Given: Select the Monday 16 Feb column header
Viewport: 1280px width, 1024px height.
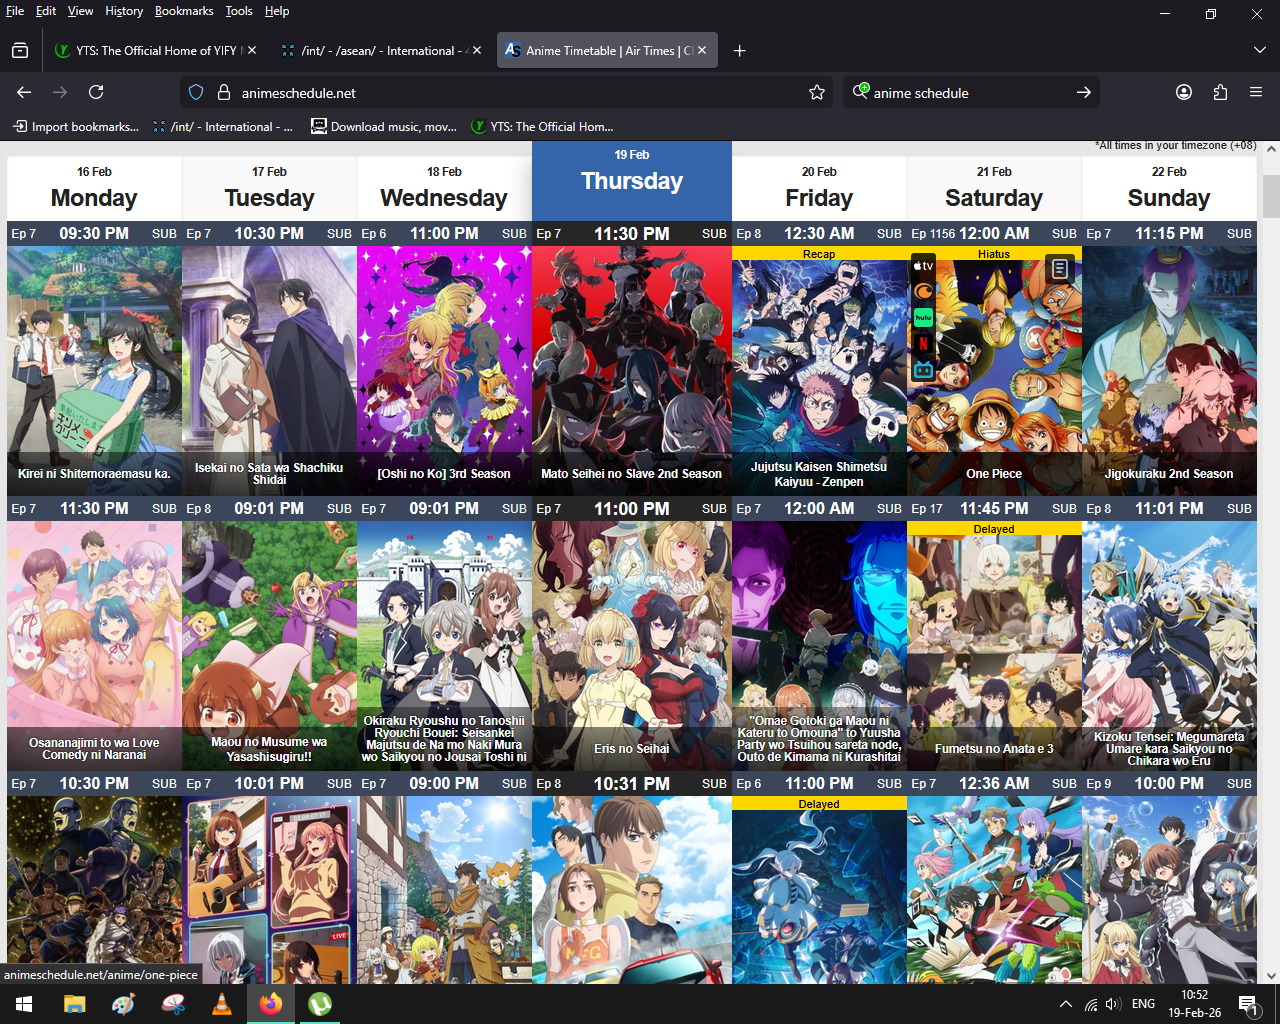Looking at the screenshot, I should coord(94,188).
